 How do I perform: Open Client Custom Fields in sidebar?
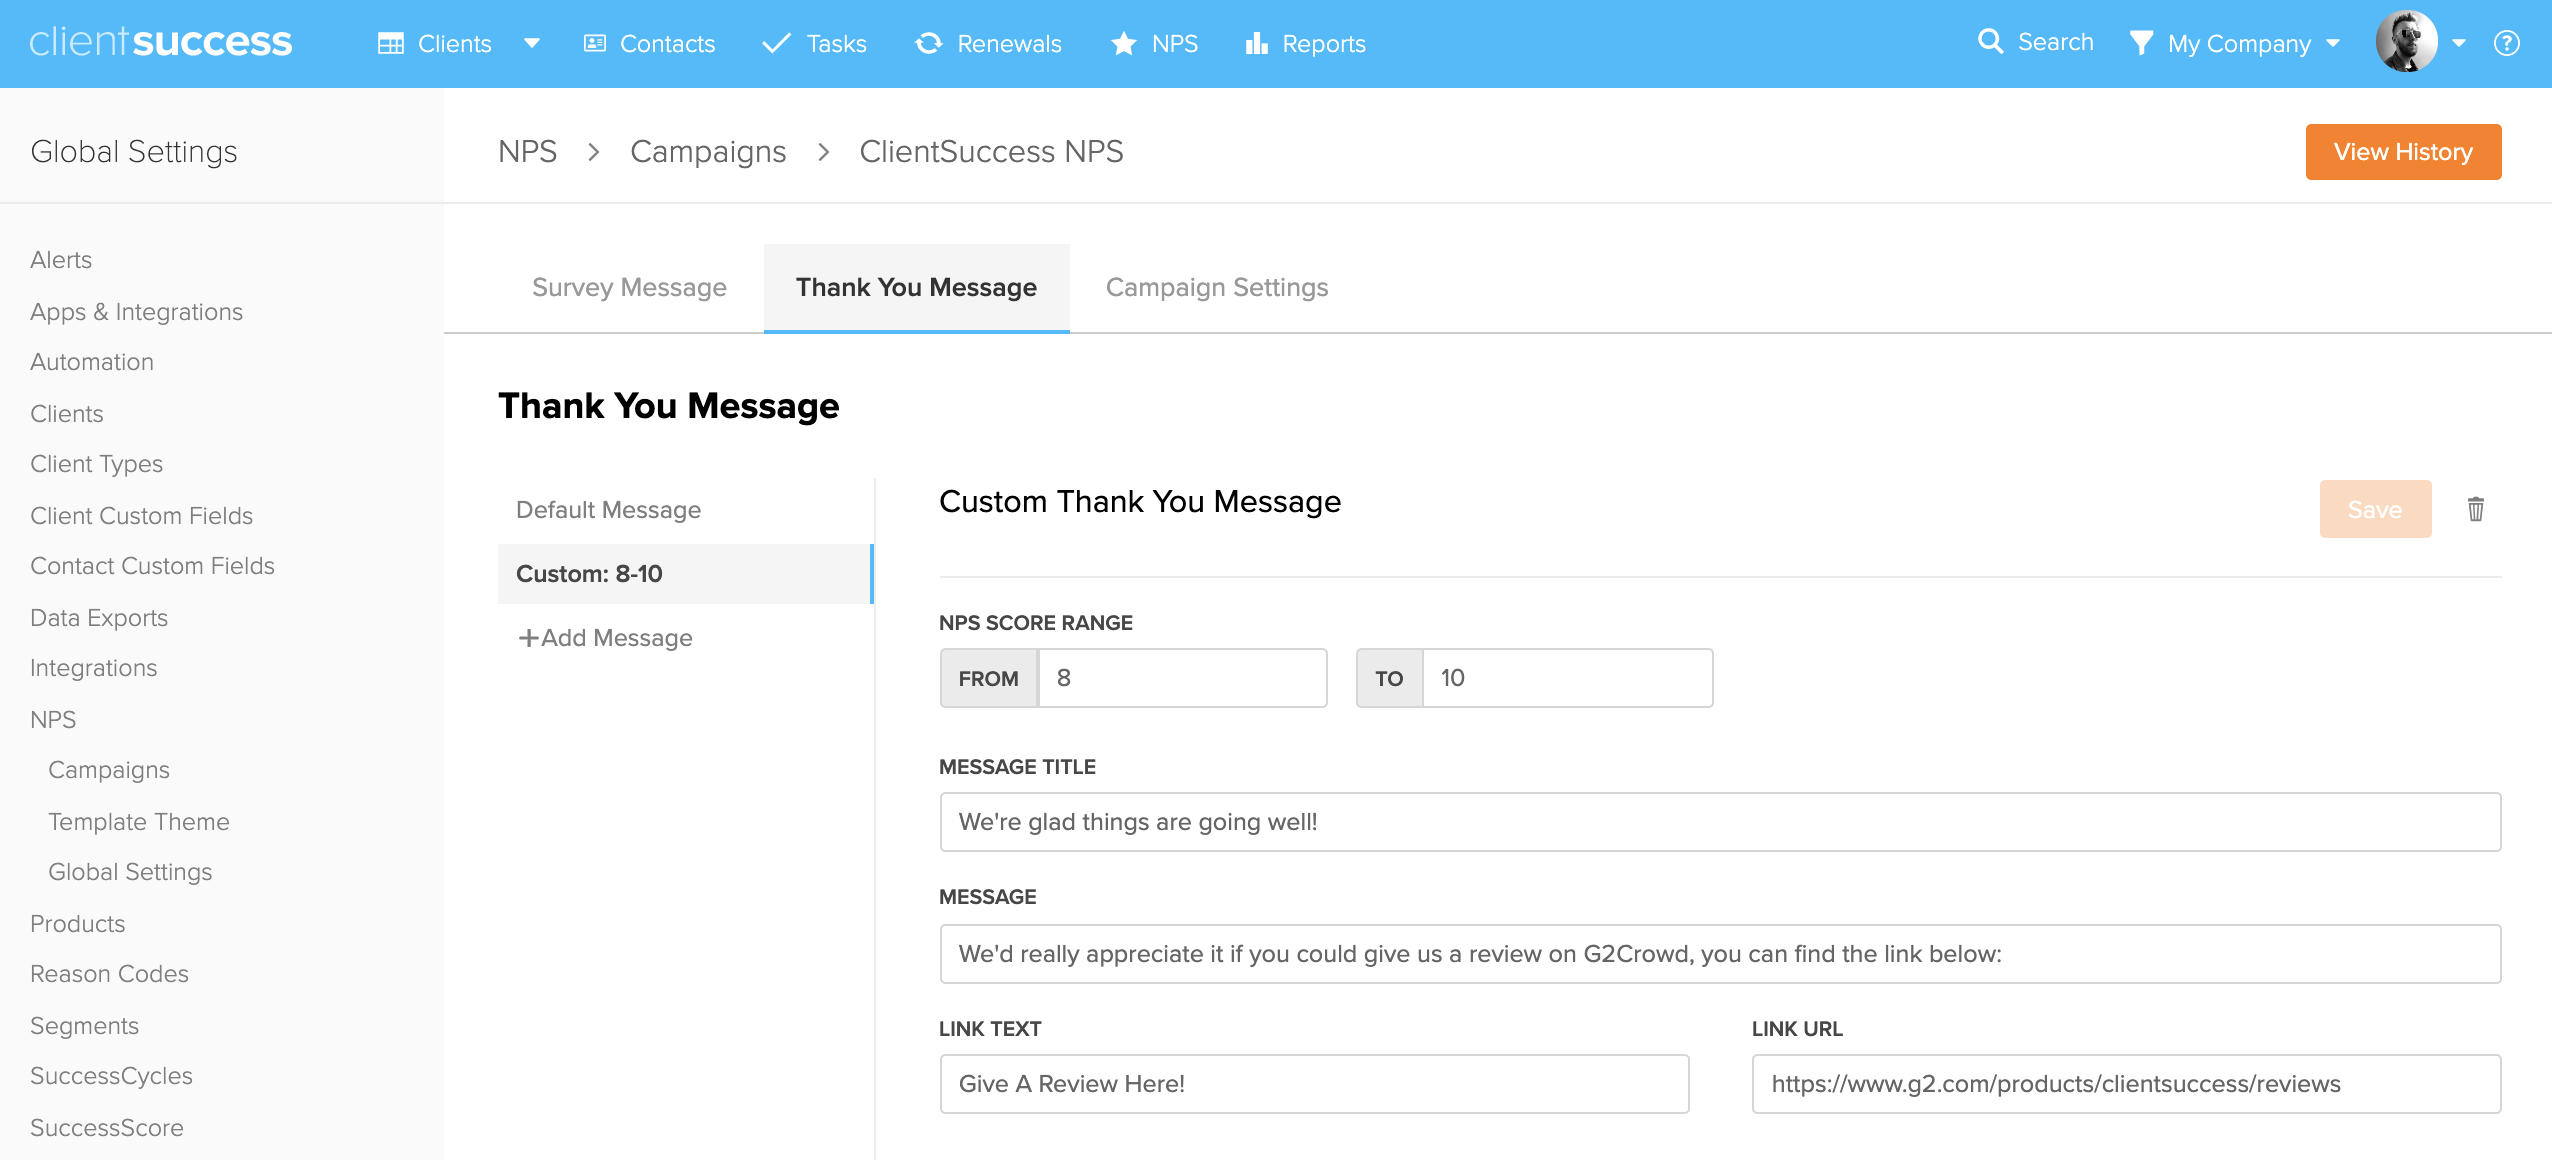tap(141, 516)
